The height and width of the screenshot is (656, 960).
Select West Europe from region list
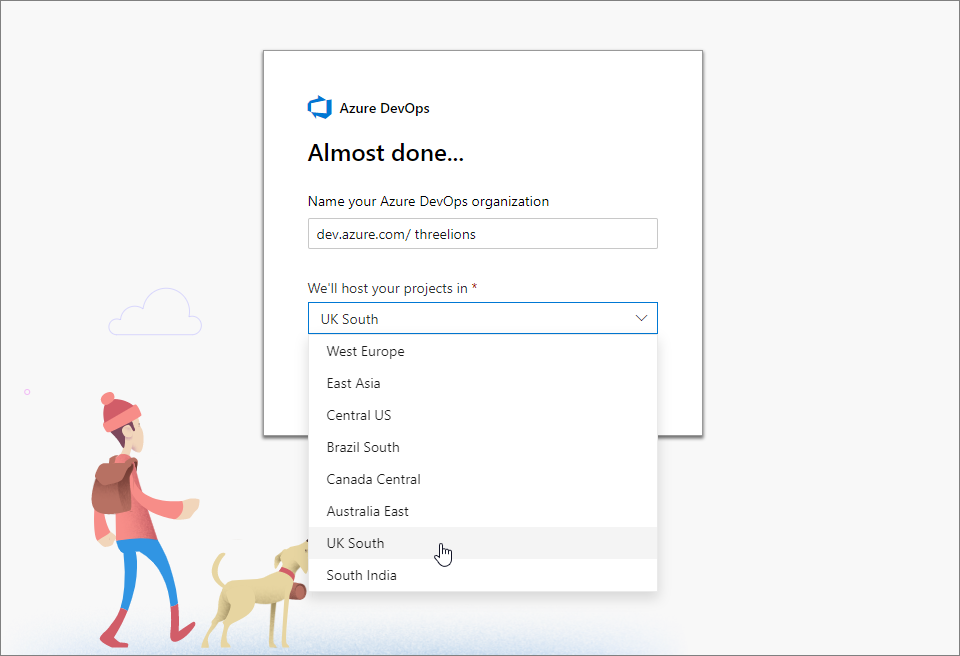click(482, 352)
